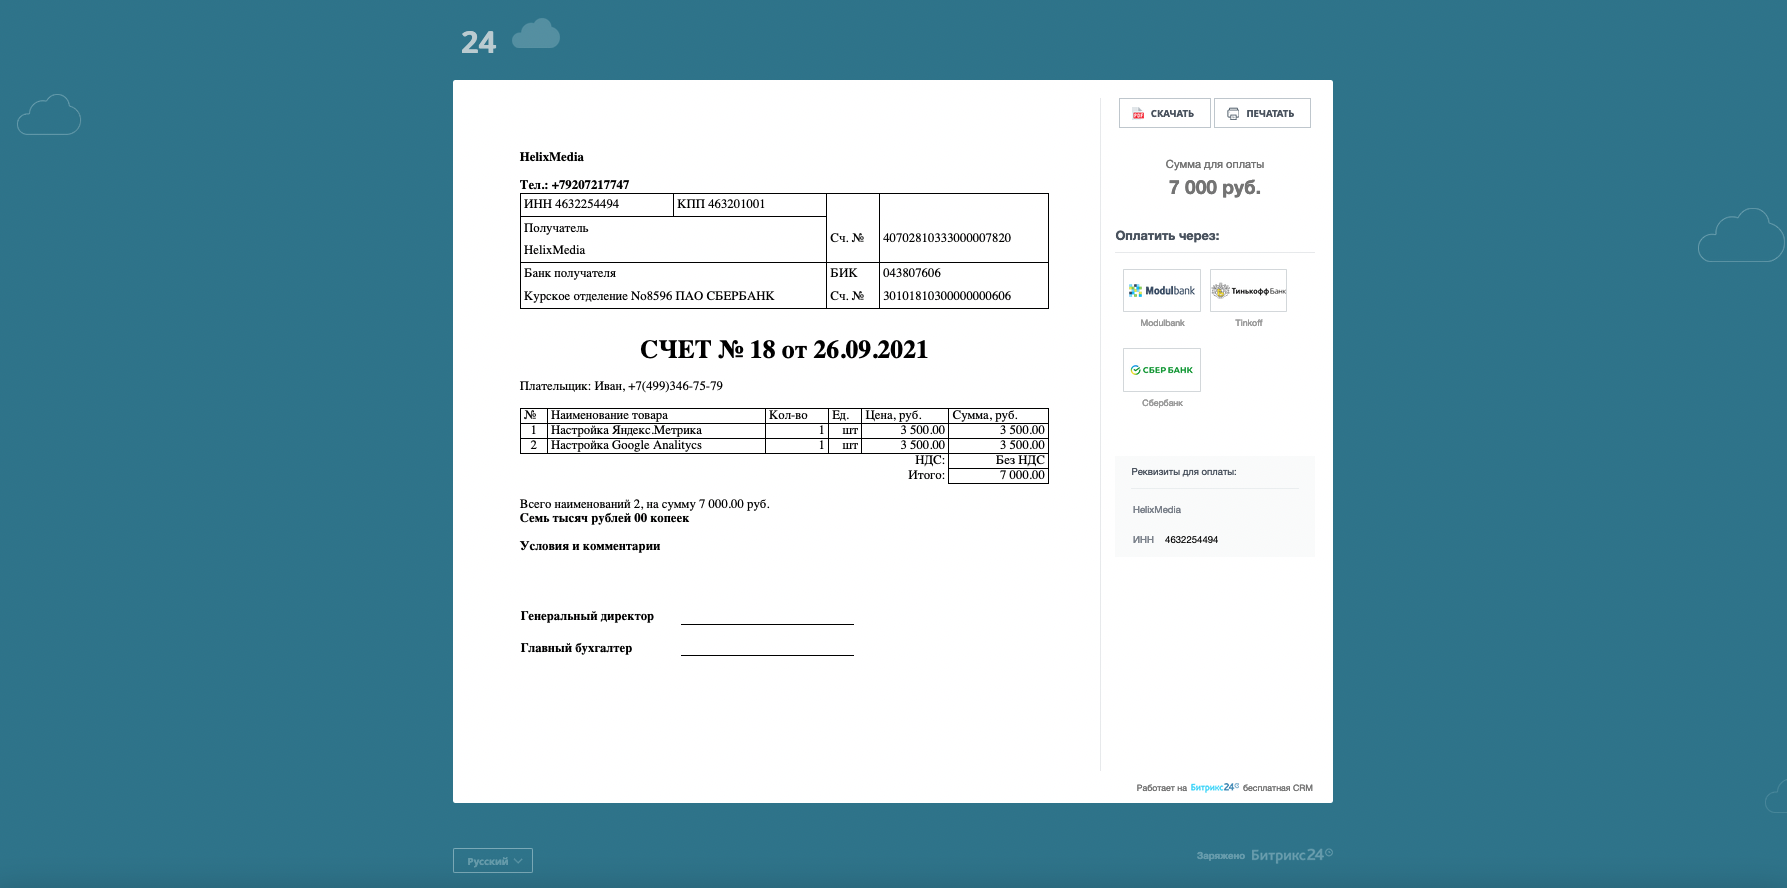Click the Настройка Google Analitycs invoice row

pos(626,445)
